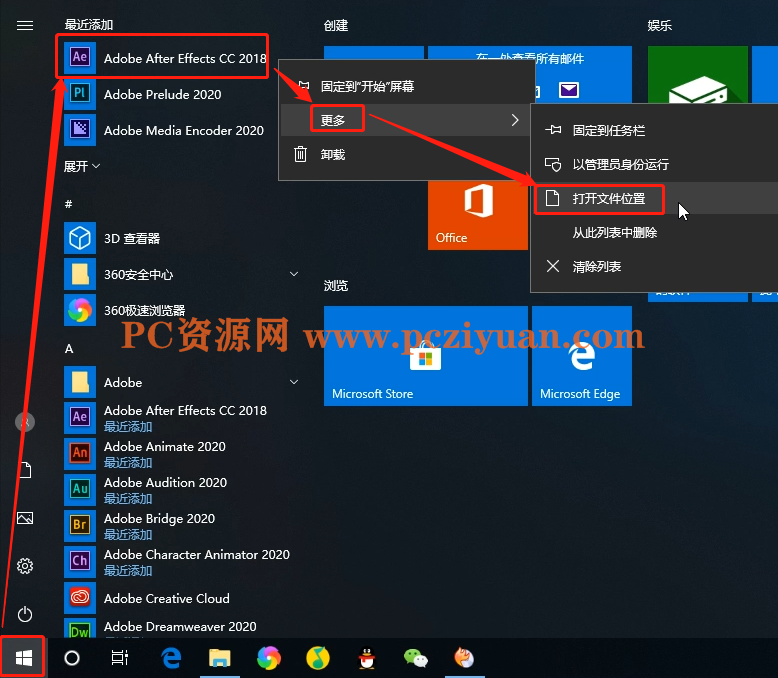Image resolution: width=778 pixels, height=678 pixels.
Task: Select 固定到任务栏 option
Action: point(655,131)
